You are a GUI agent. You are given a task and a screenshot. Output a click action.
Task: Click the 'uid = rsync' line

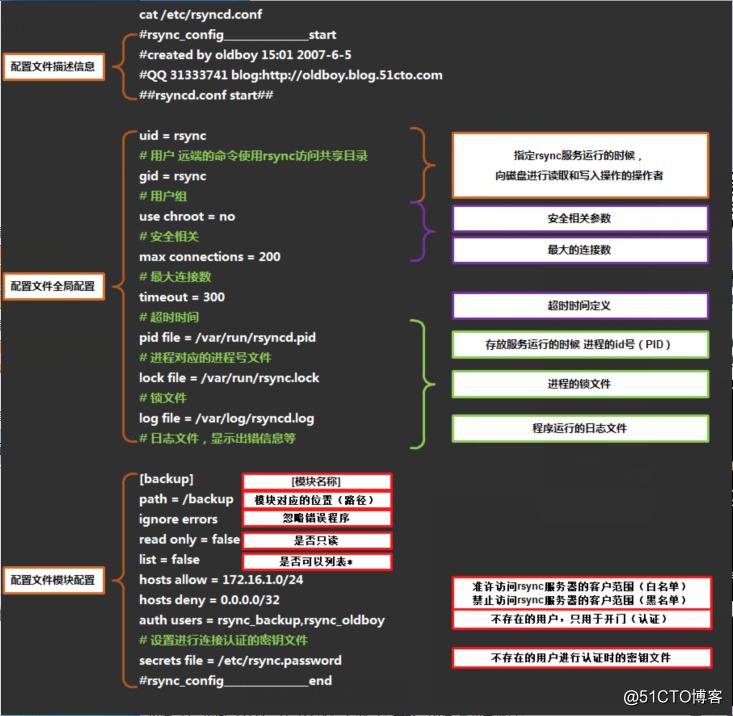point(172,136)
